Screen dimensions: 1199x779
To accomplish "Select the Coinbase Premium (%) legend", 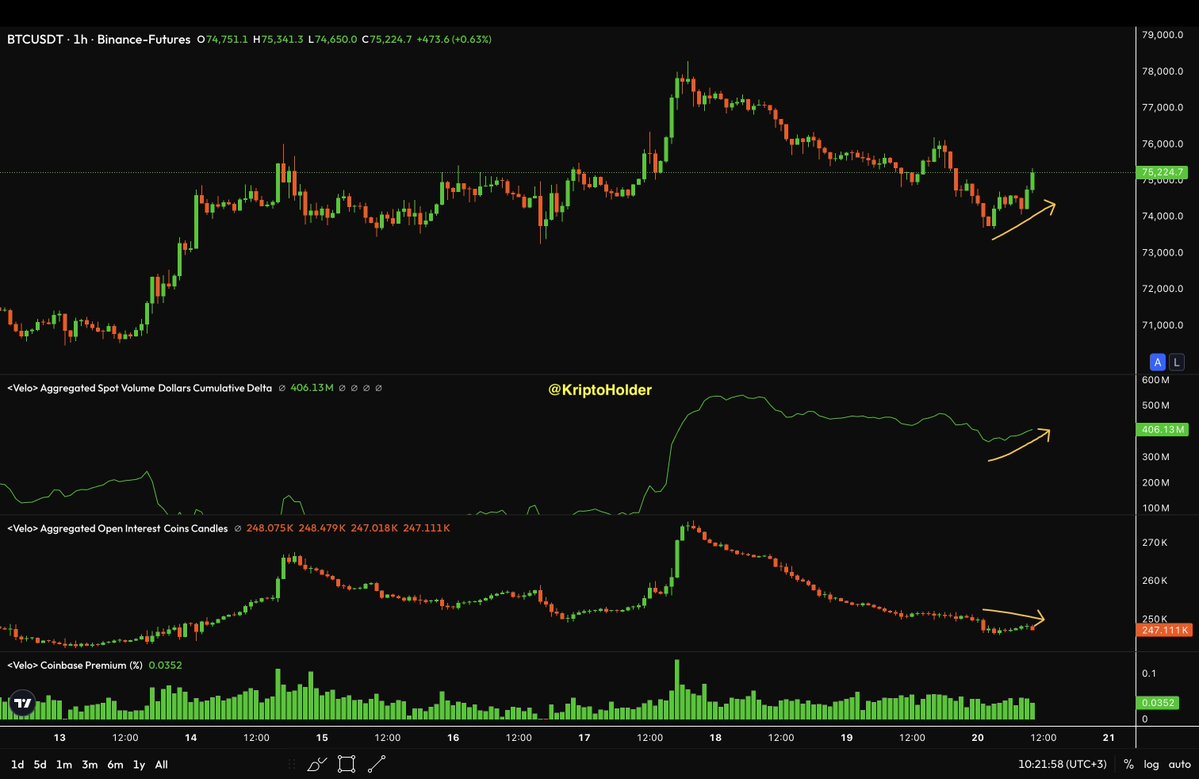I will tap(74, 665).
